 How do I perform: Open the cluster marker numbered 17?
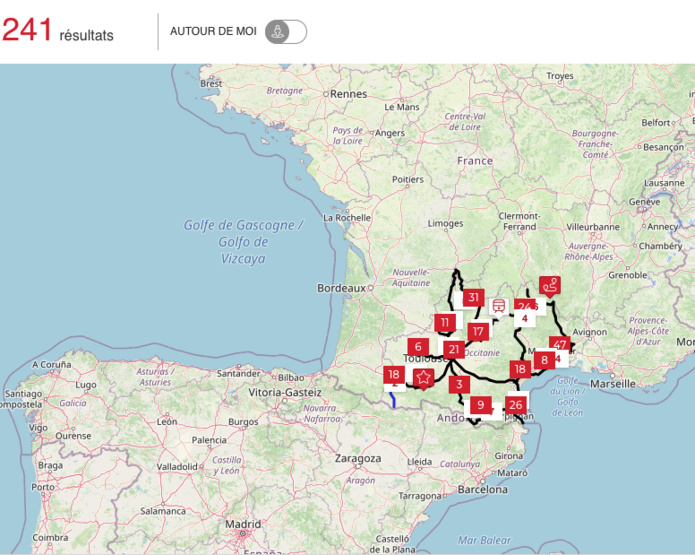[x=478, y=332]
